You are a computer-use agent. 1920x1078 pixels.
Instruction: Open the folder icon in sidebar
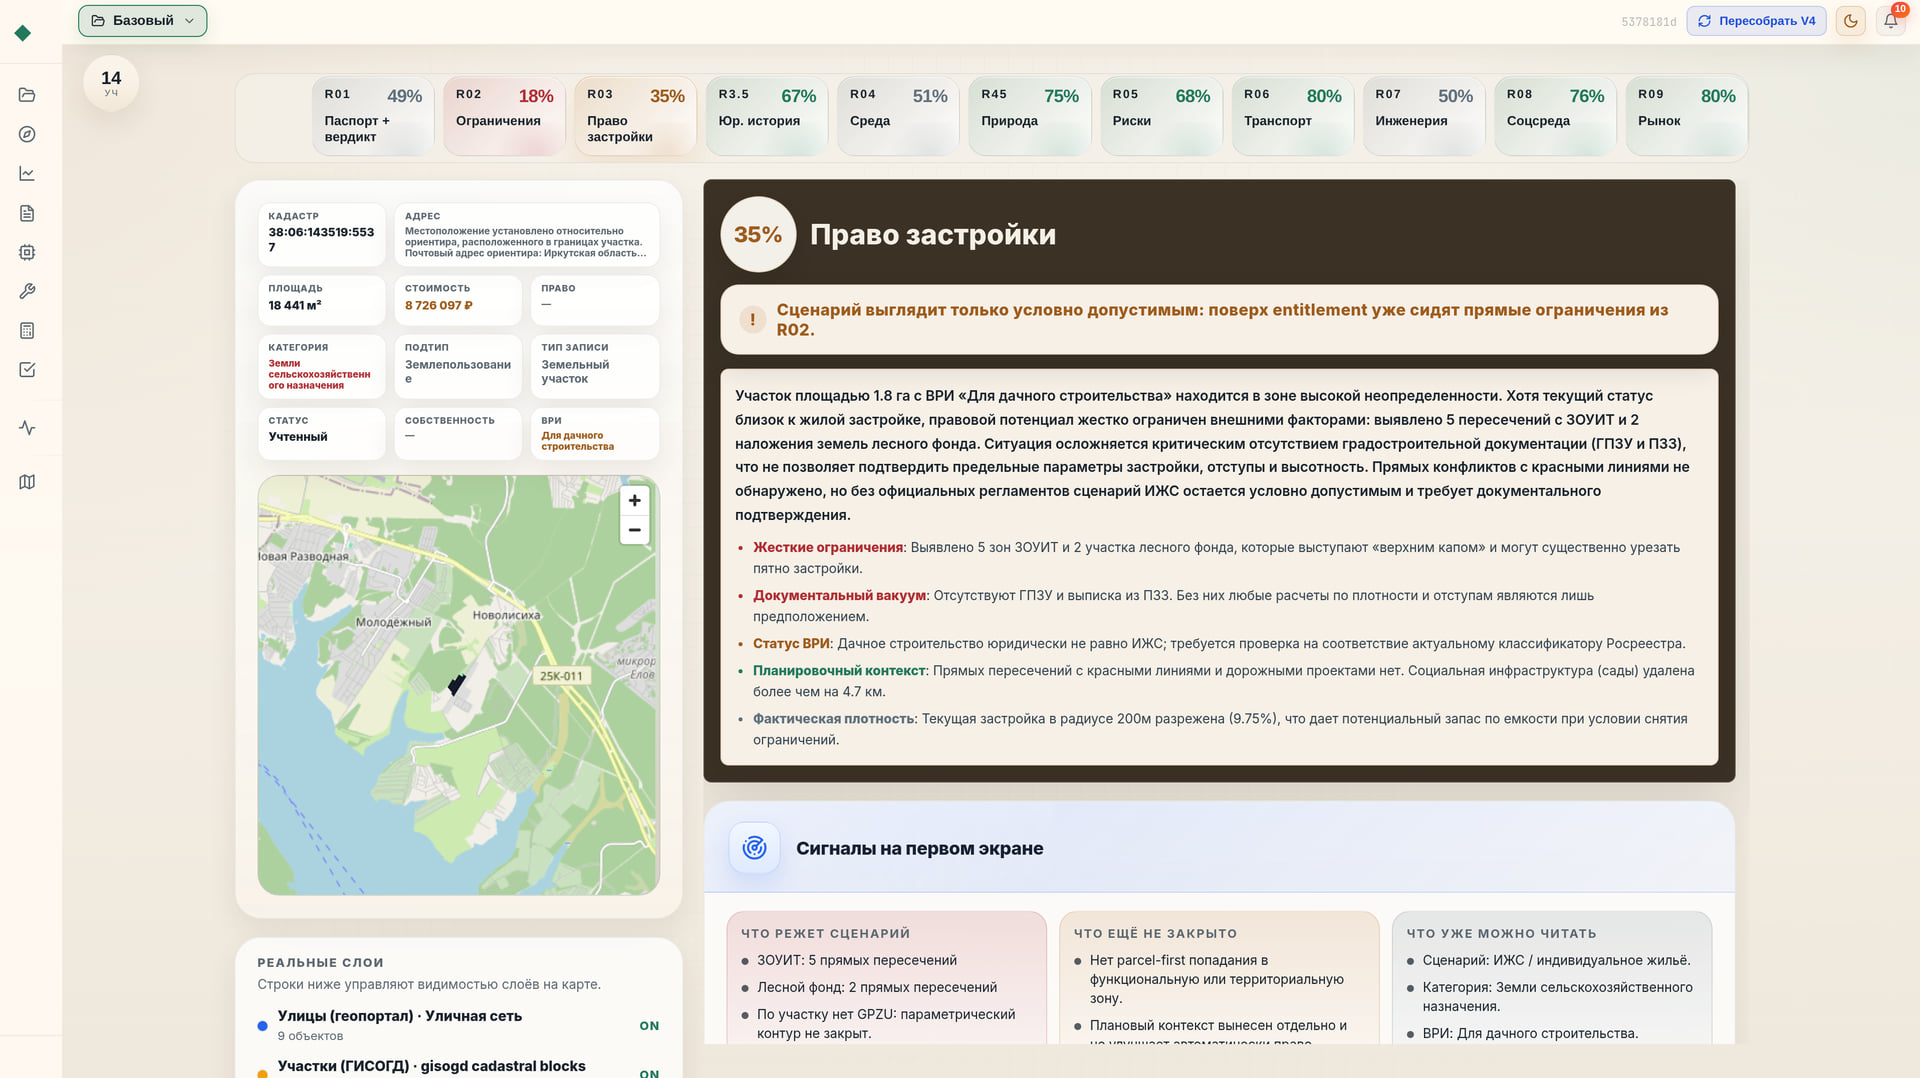[x=27, y=95]
